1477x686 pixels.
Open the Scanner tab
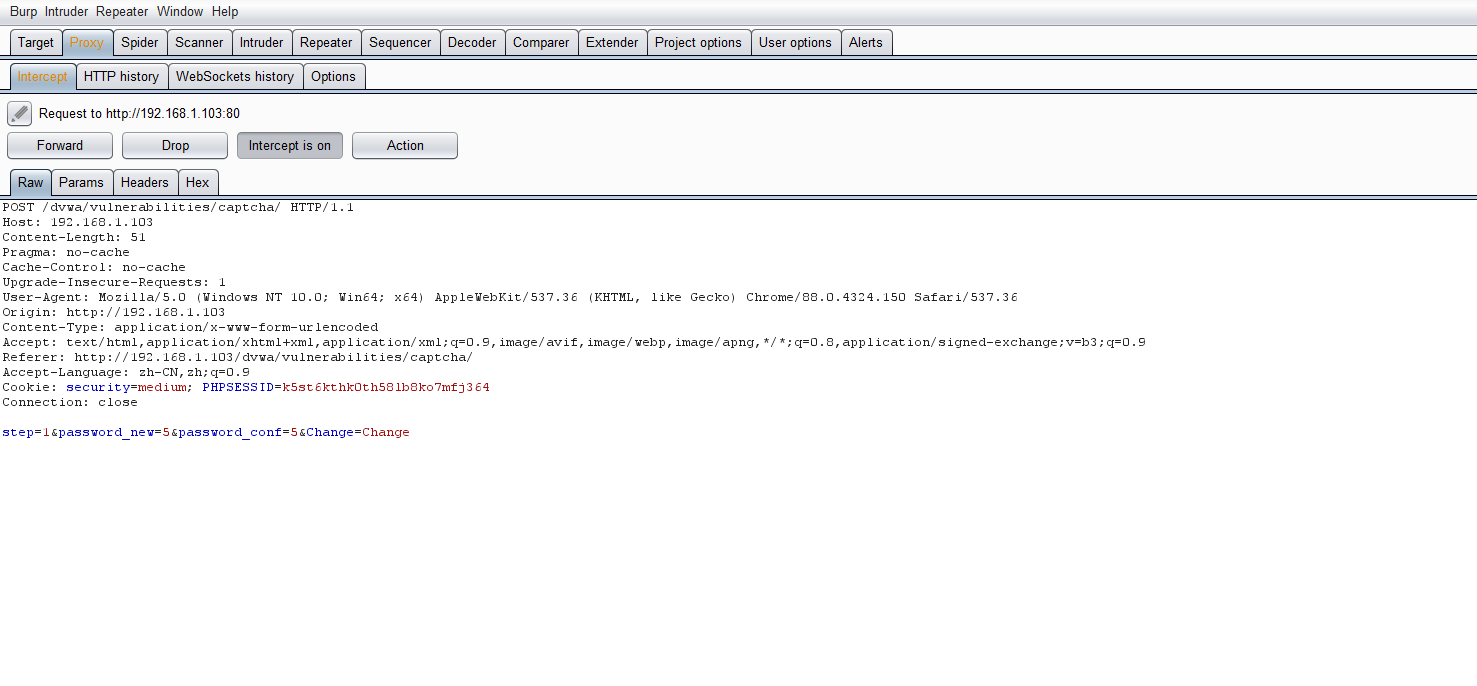click(199, 42)
